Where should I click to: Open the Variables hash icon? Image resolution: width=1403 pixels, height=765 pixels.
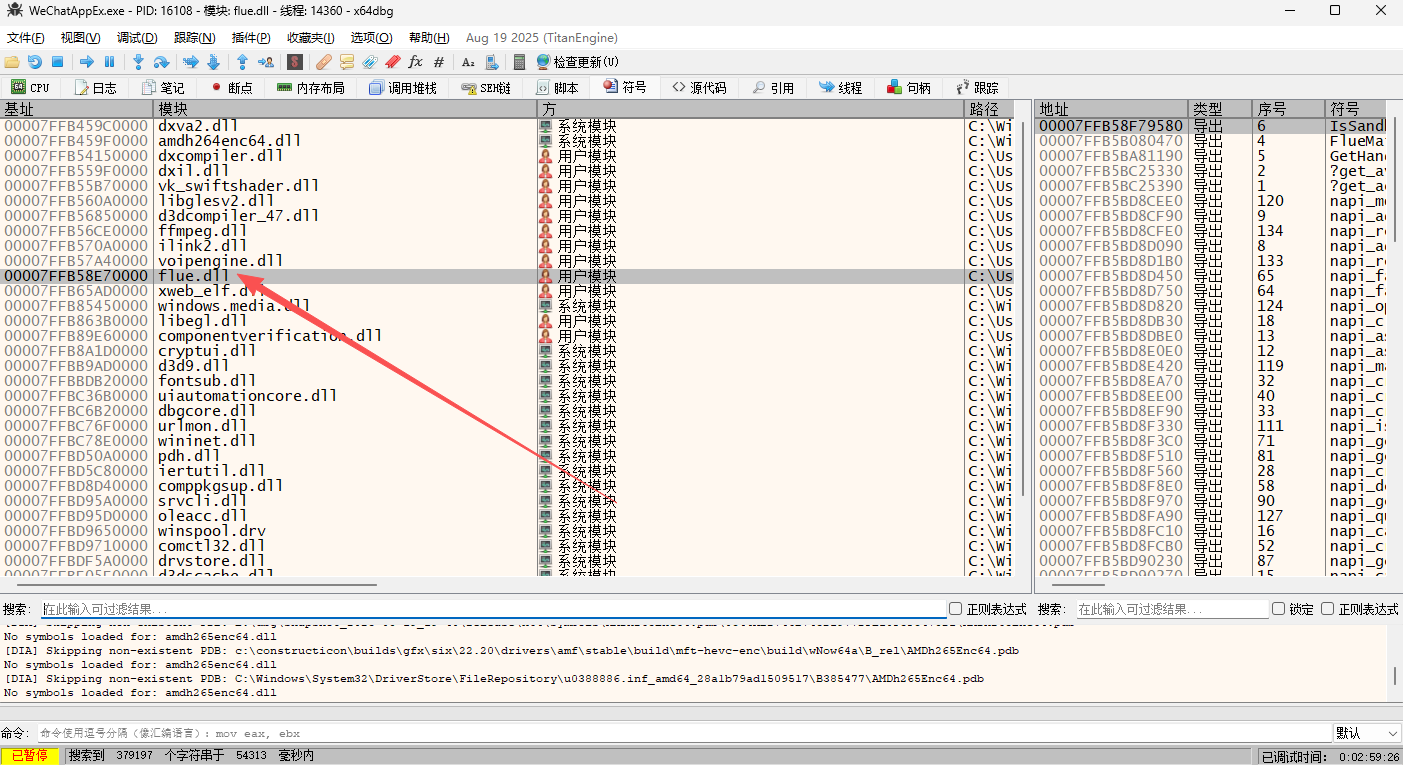438,62
